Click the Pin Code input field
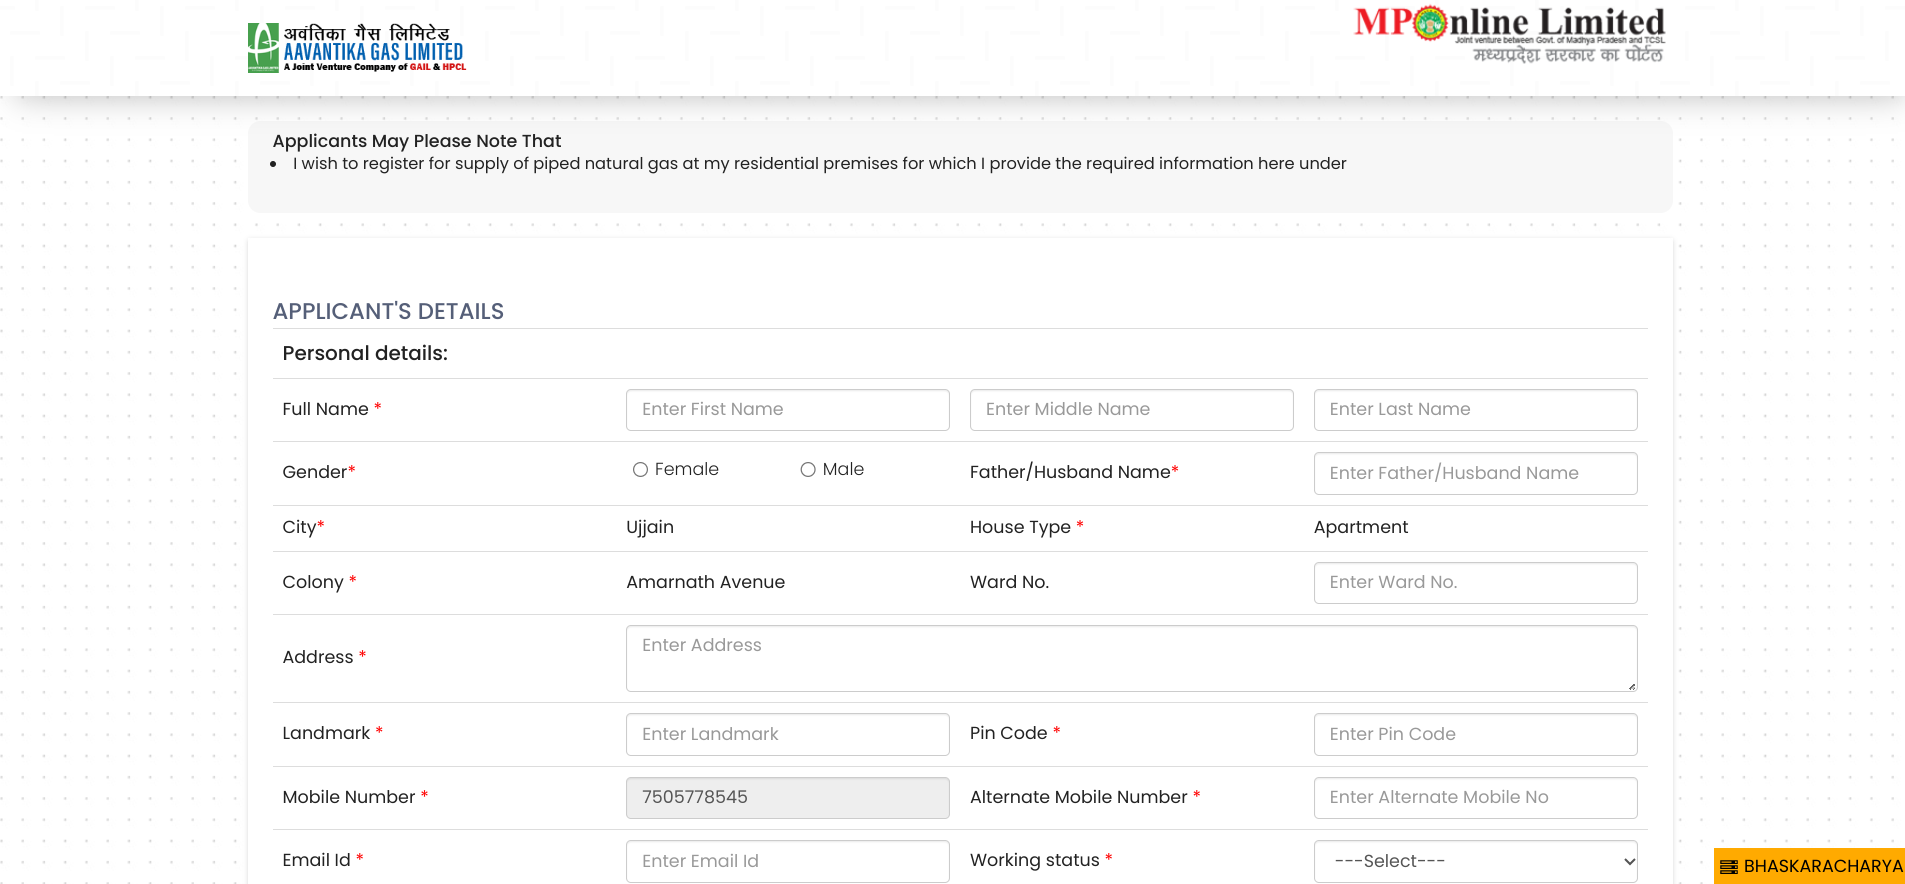The image size is (1905, 884). pyautogui.click(x=1475, y=734)
